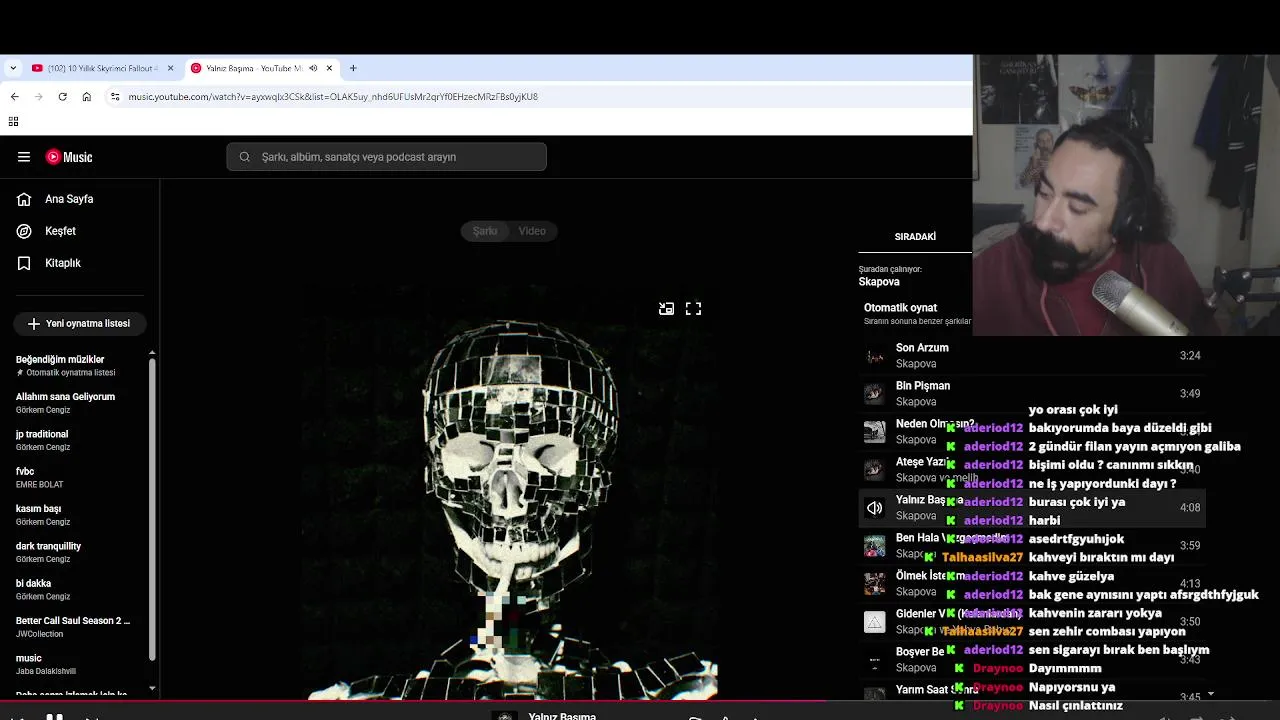Open the Skapova playing-from link
This screenshot has width=1280, height=720.
click(x=879, y=282)
